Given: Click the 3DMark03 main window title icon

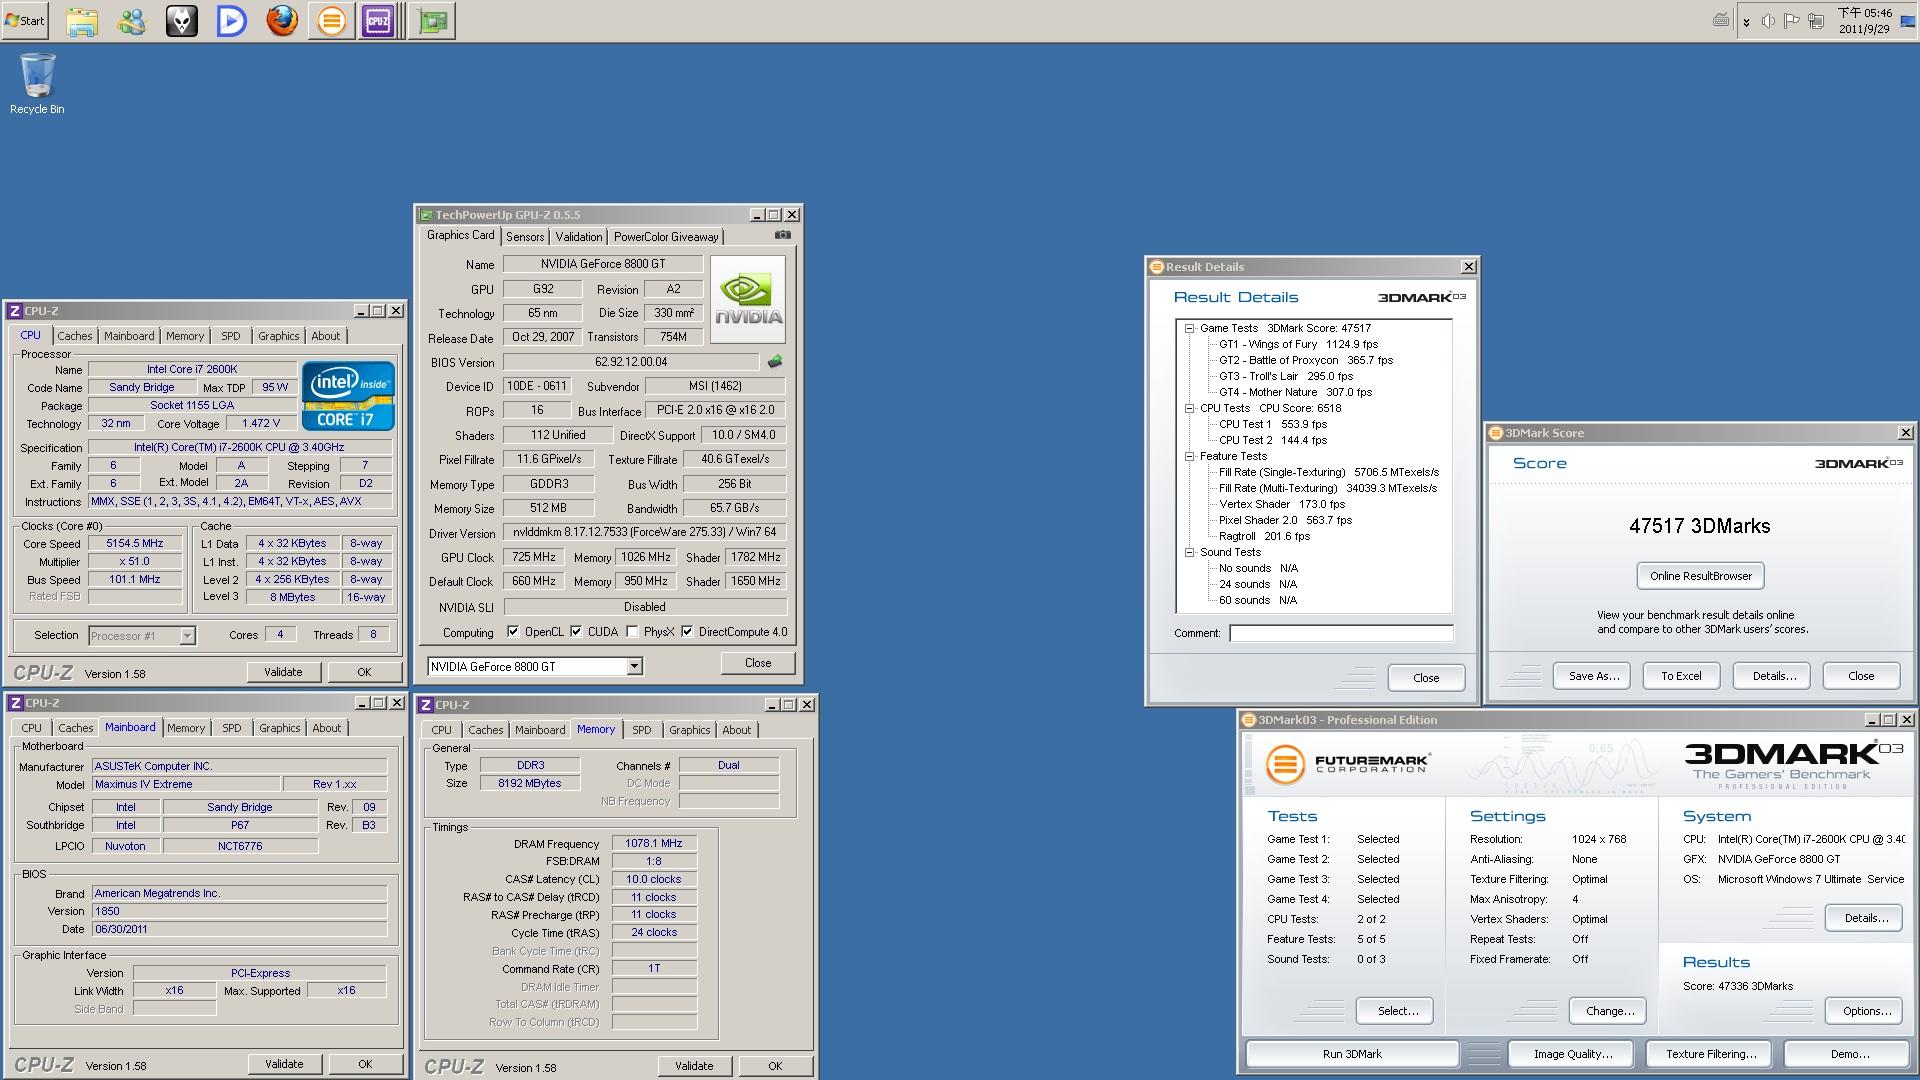Looking at the screenshot, I should coord(1248,720).
